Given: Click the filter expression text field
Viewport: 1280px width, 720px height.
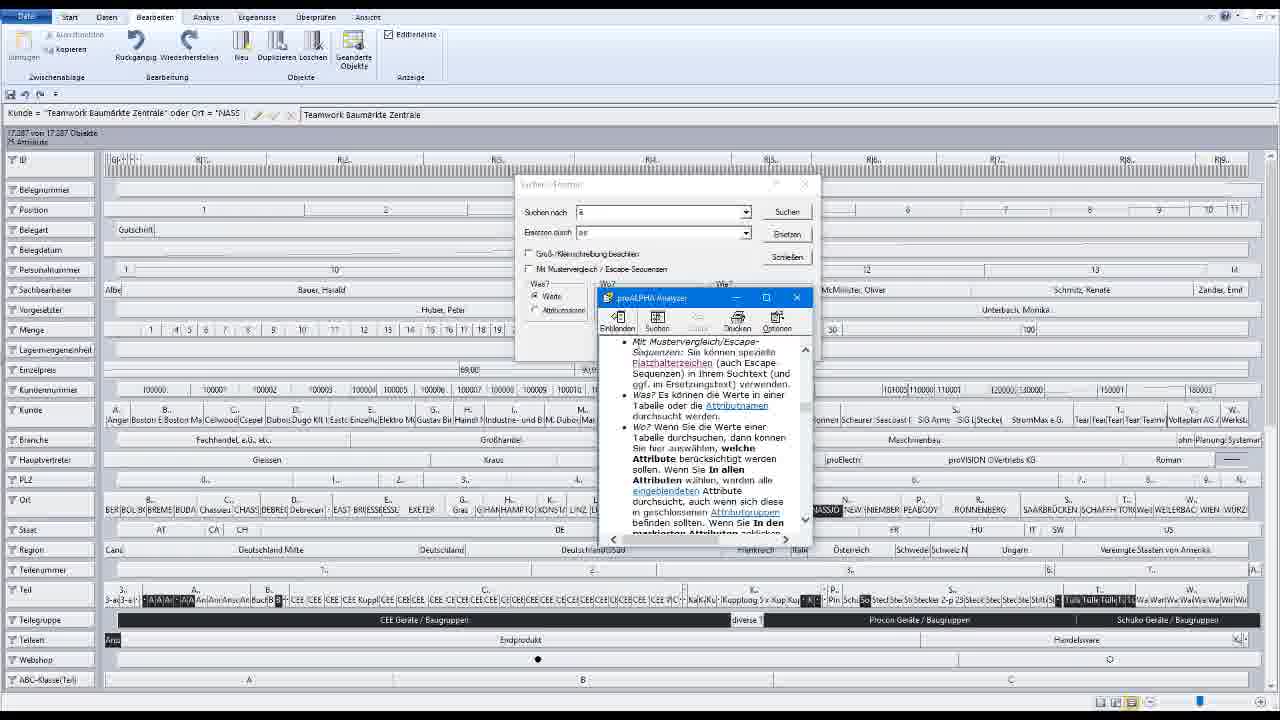Looking at the screenshot, I should (x=124, y=114).
